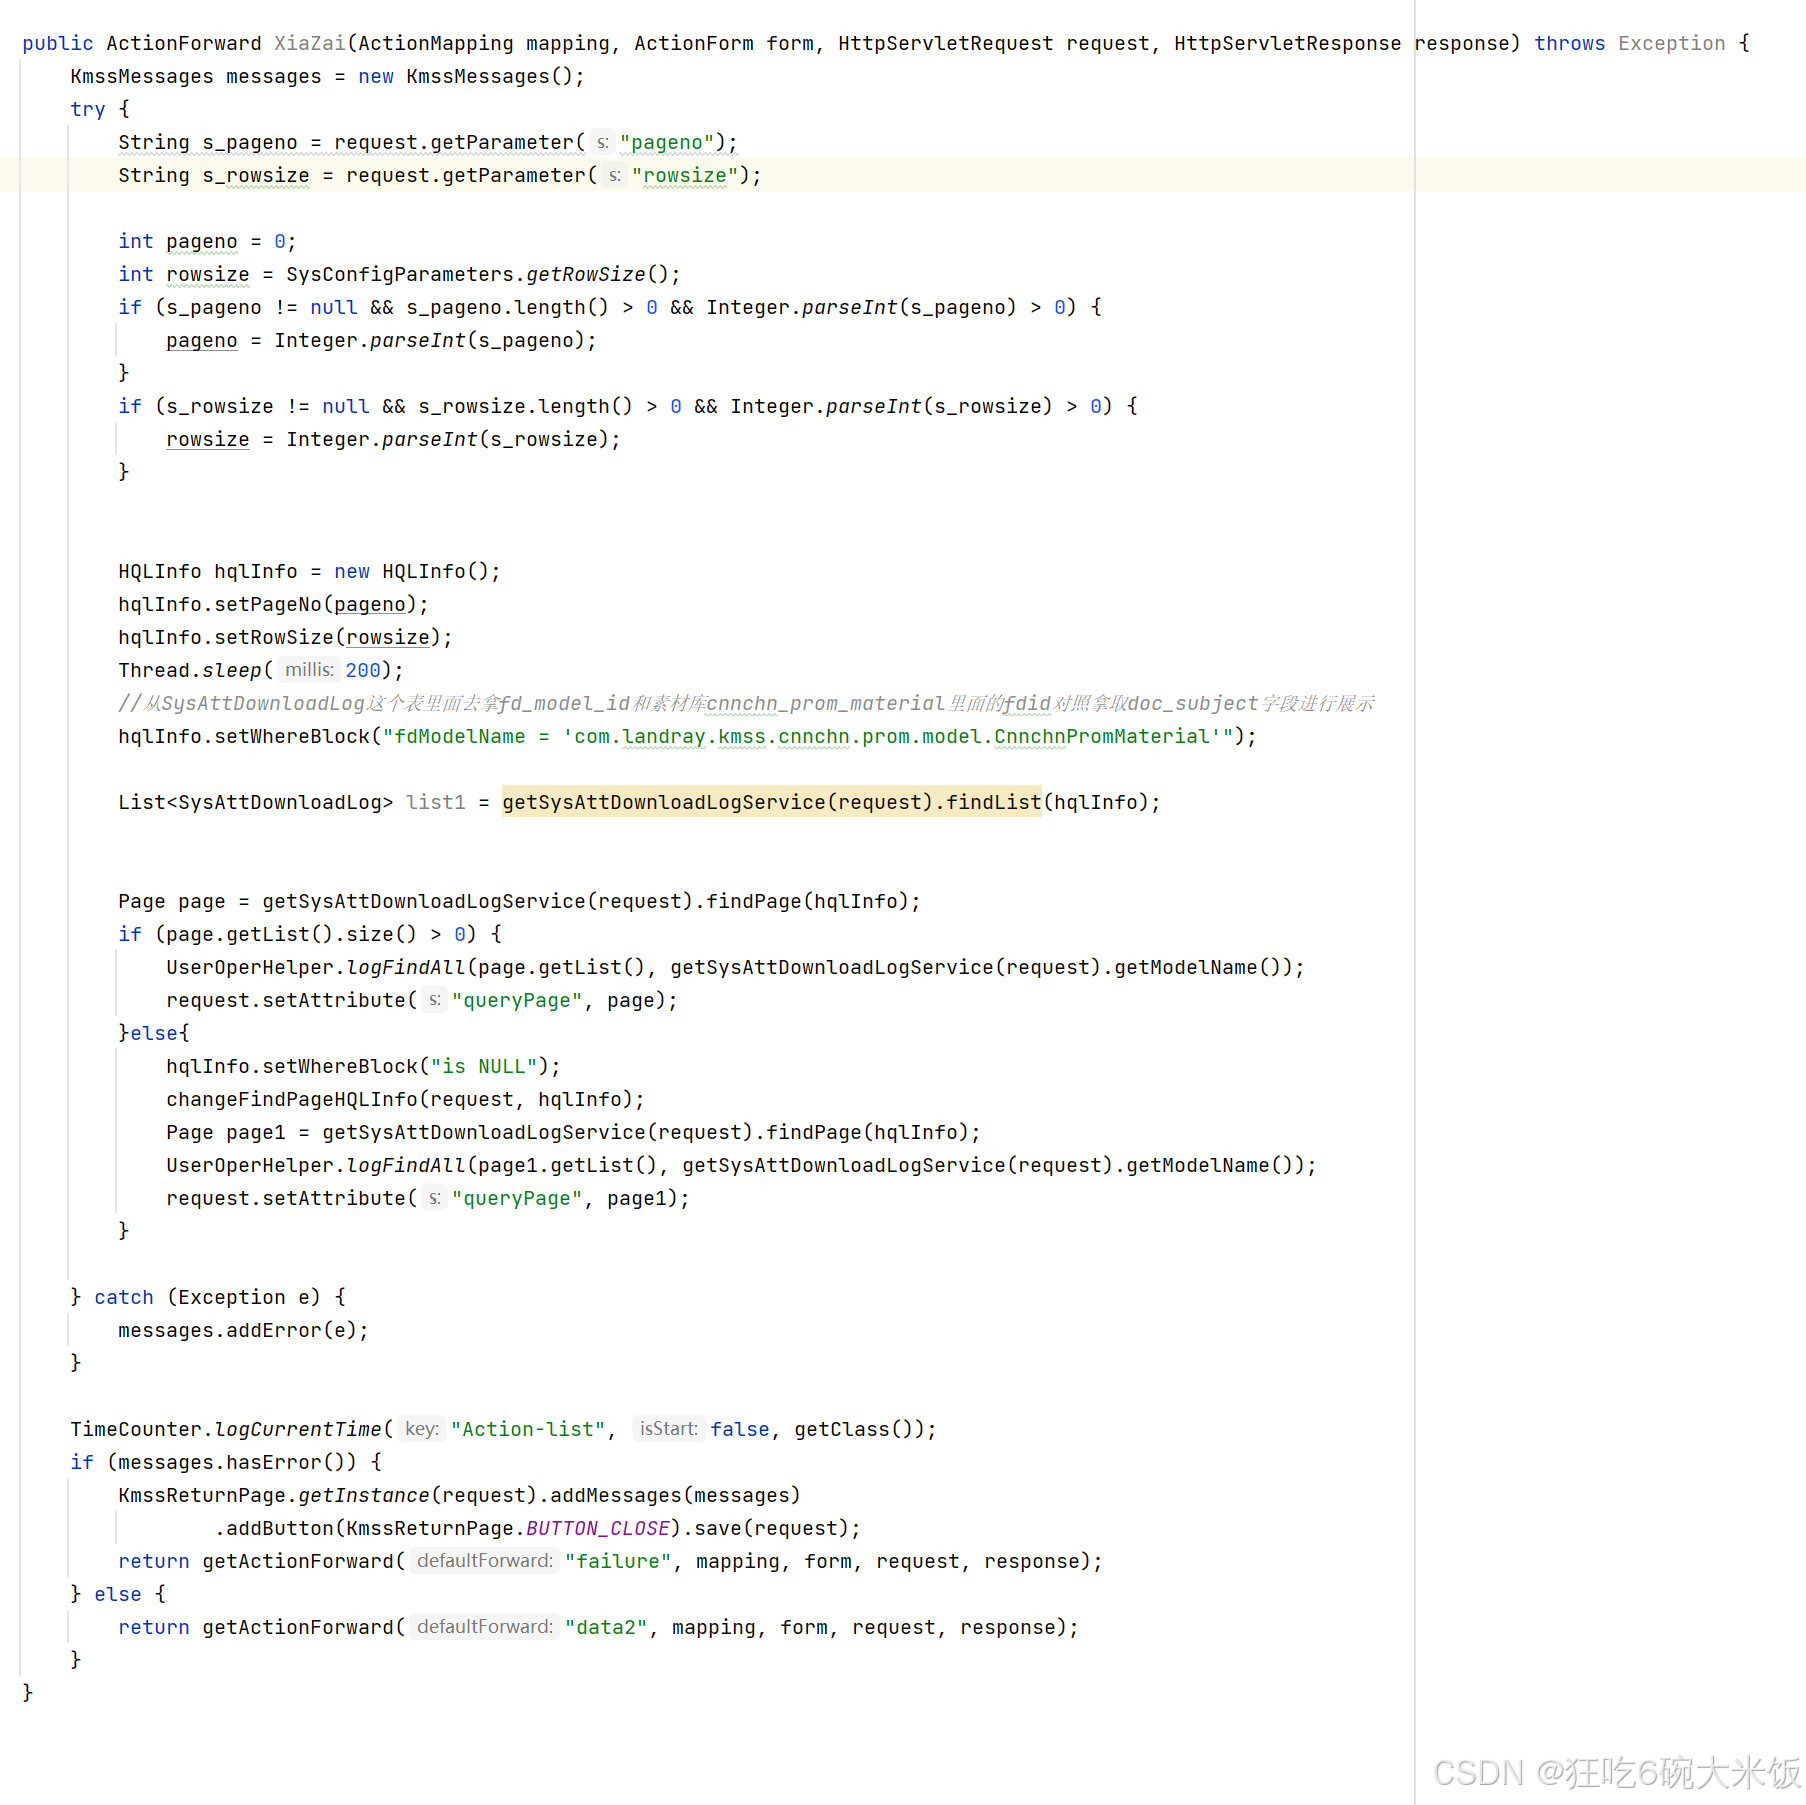Click the Chinese comment about SysAttDownloadLog
1806x1805 pixels.
(746, 703)
